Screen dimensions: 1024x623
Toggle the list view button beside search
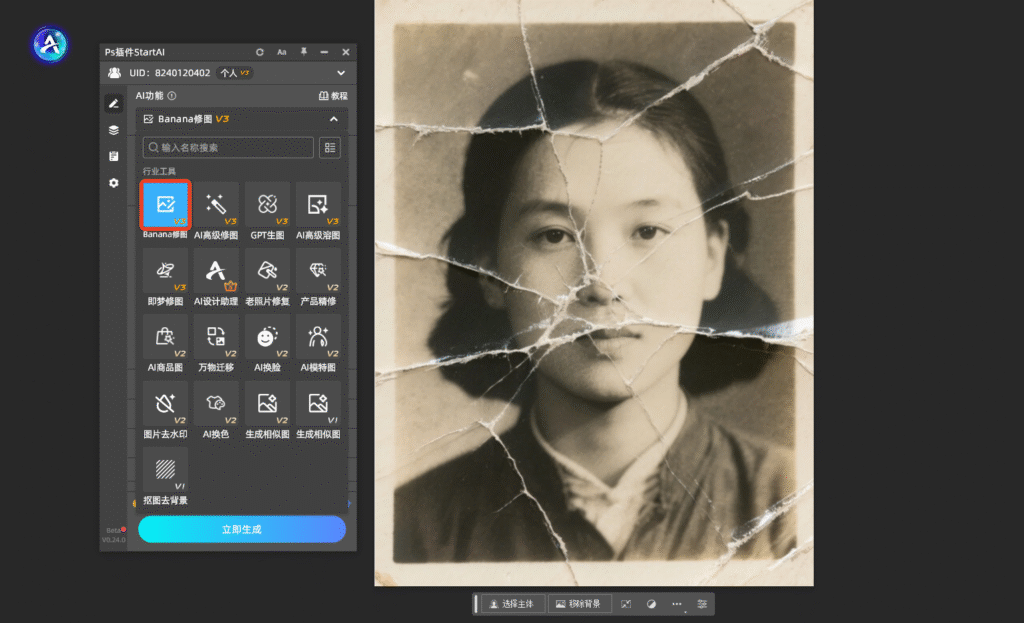(x=329, y=148)
